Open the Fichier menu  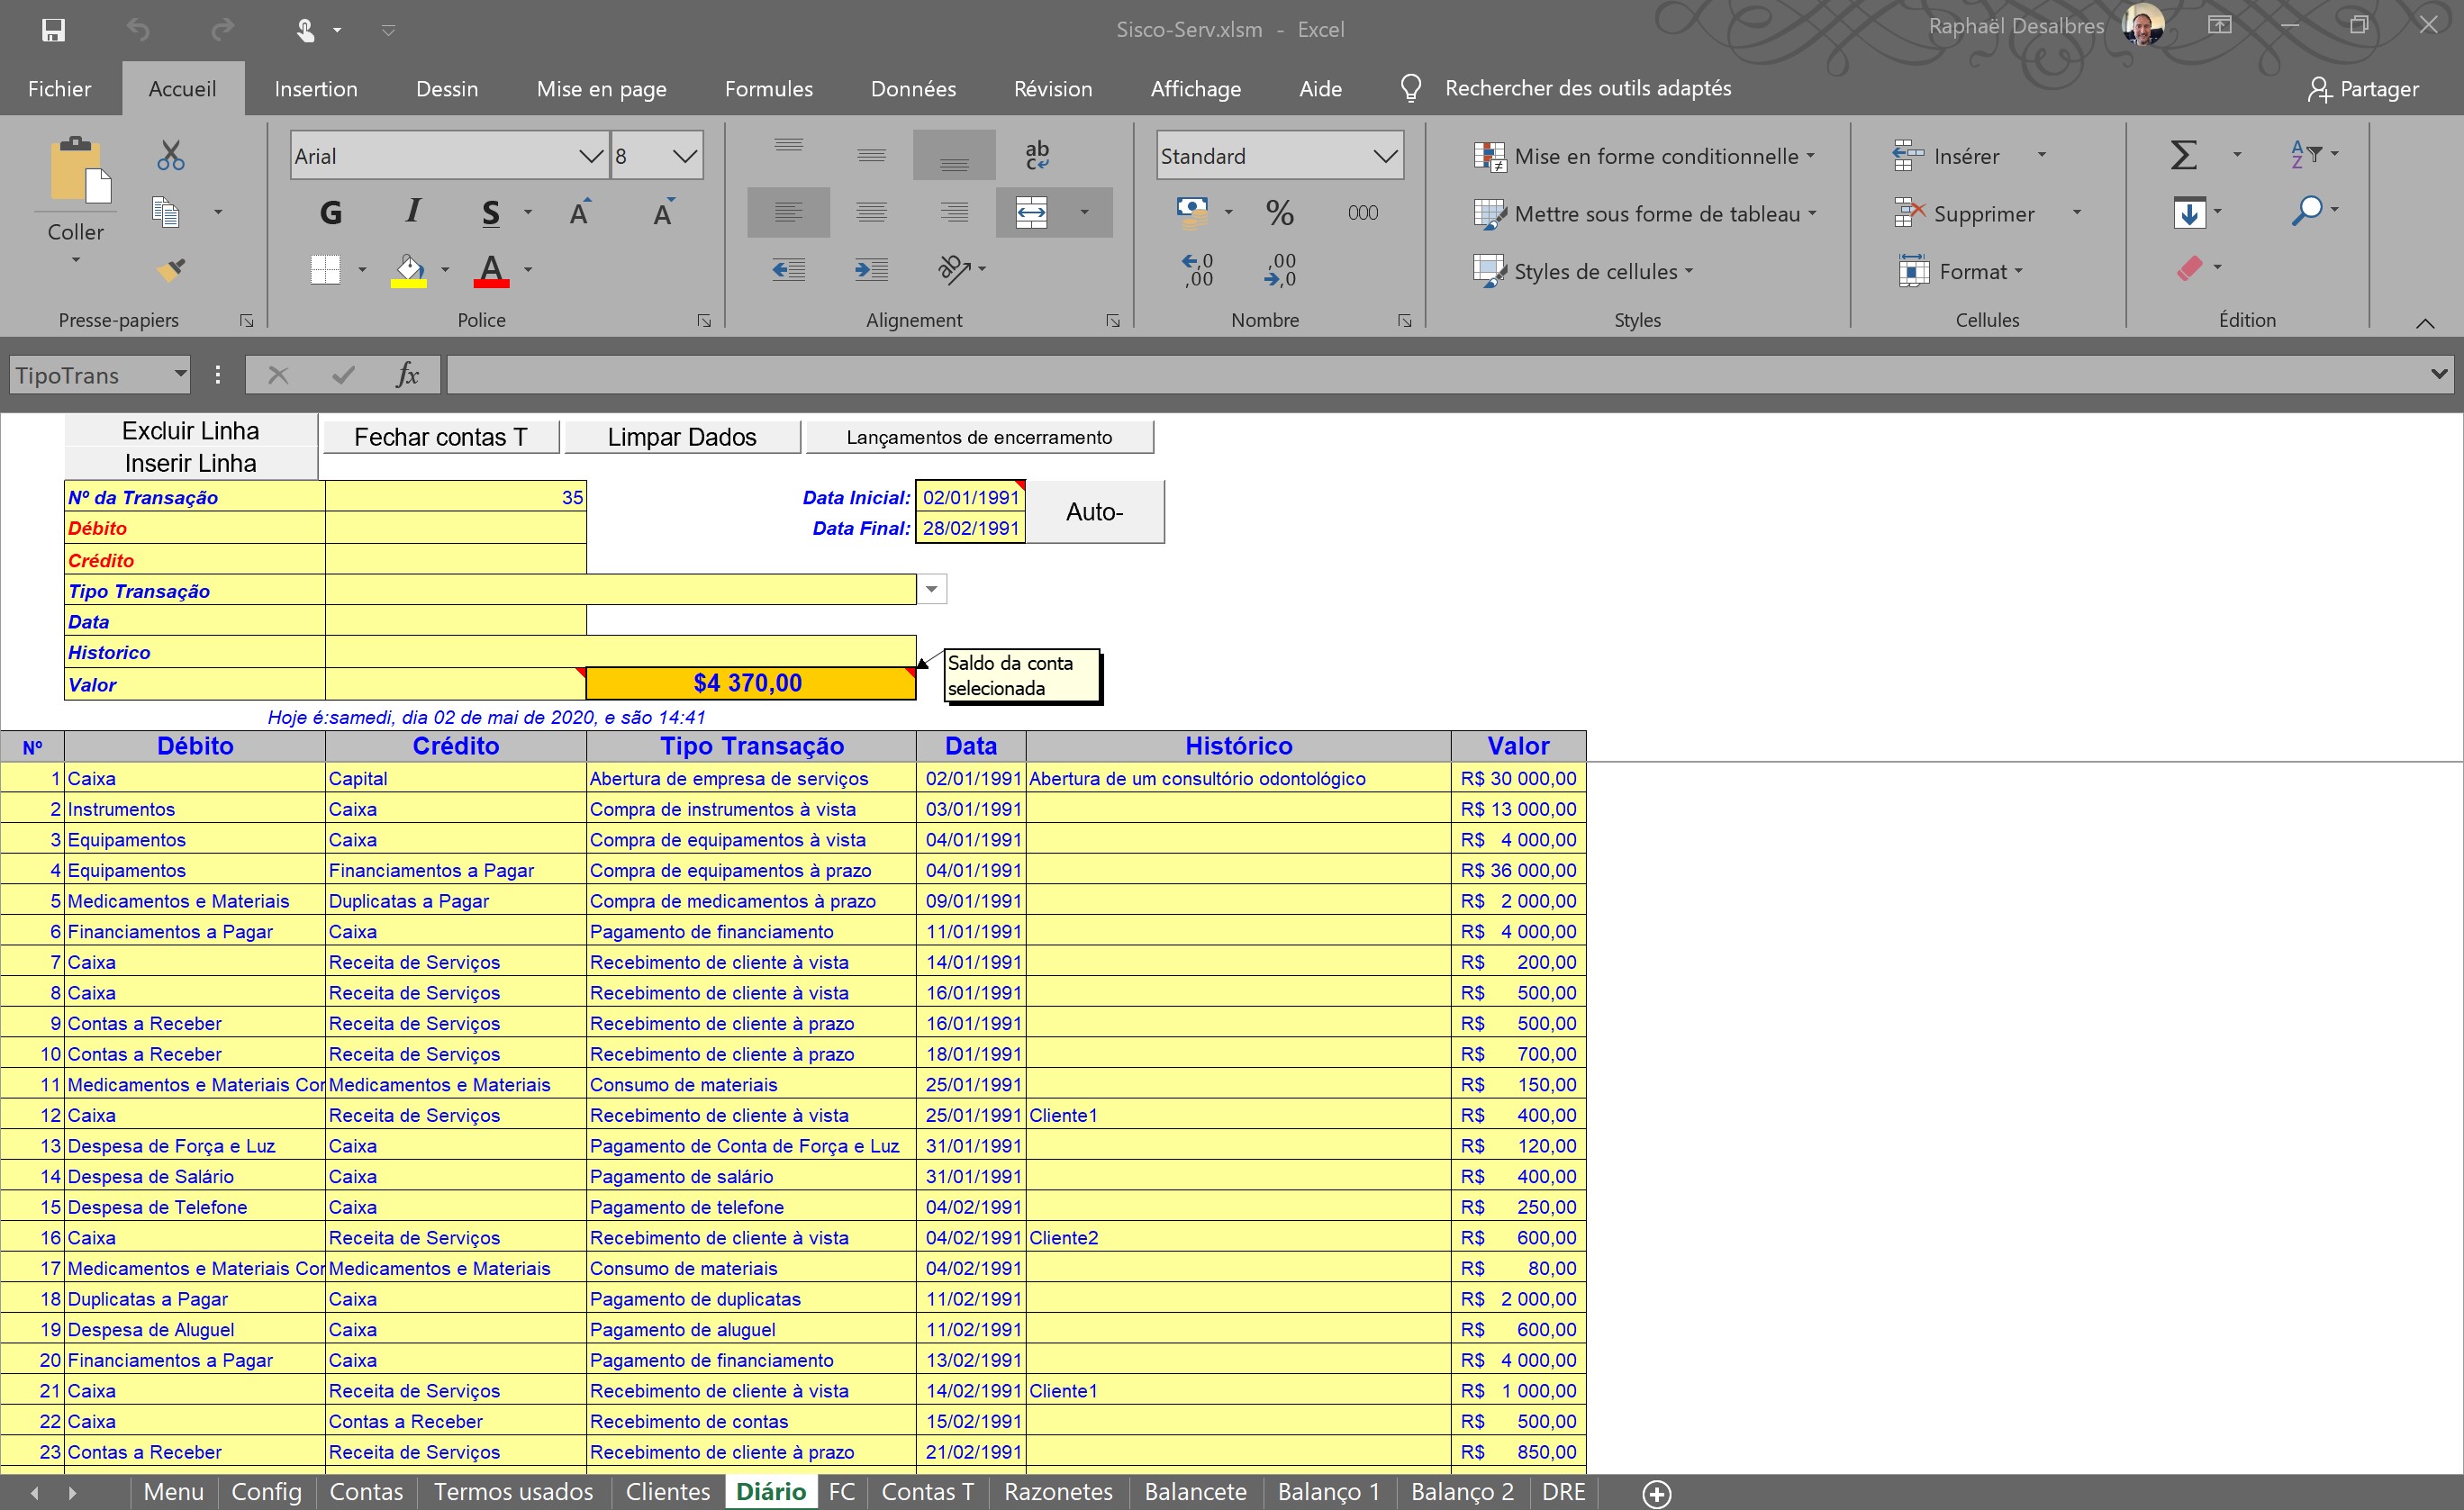click(59, 89)
